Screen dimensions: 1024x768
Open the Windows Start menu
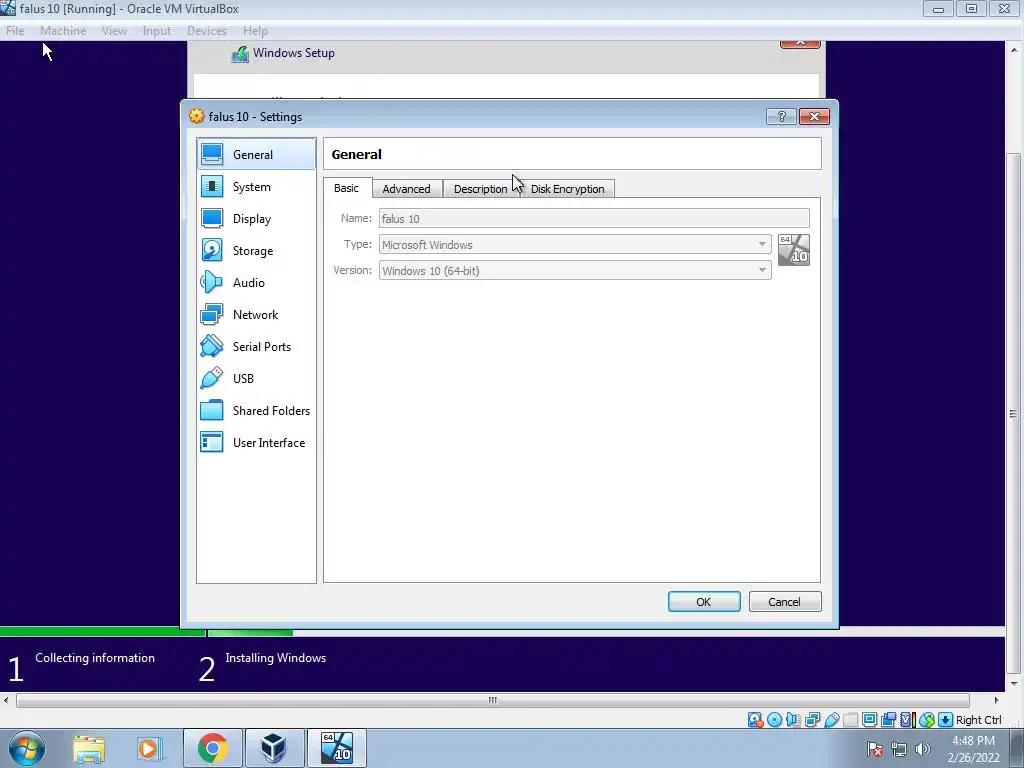[x=27, y=748]
